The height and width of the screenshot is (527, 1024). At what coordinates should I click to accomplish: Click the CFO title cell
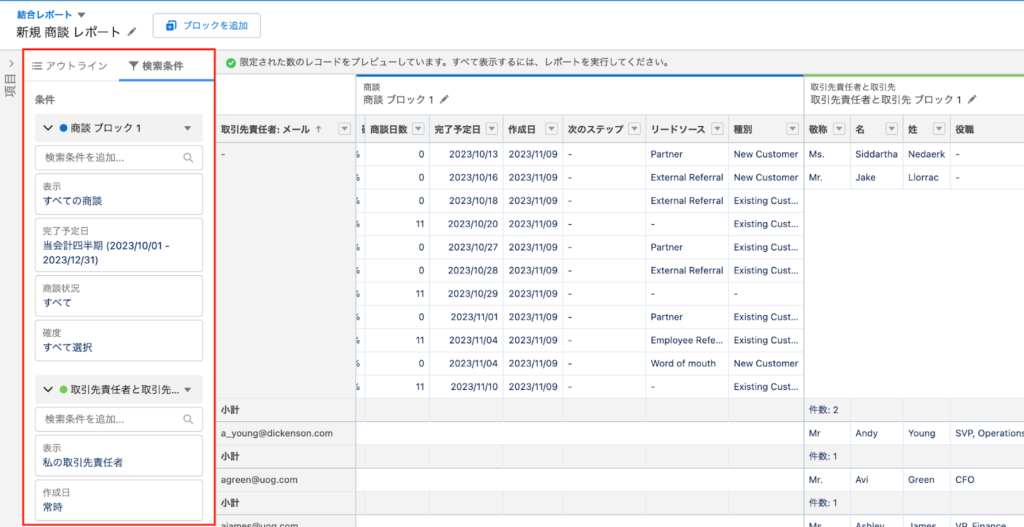(987, 479)
